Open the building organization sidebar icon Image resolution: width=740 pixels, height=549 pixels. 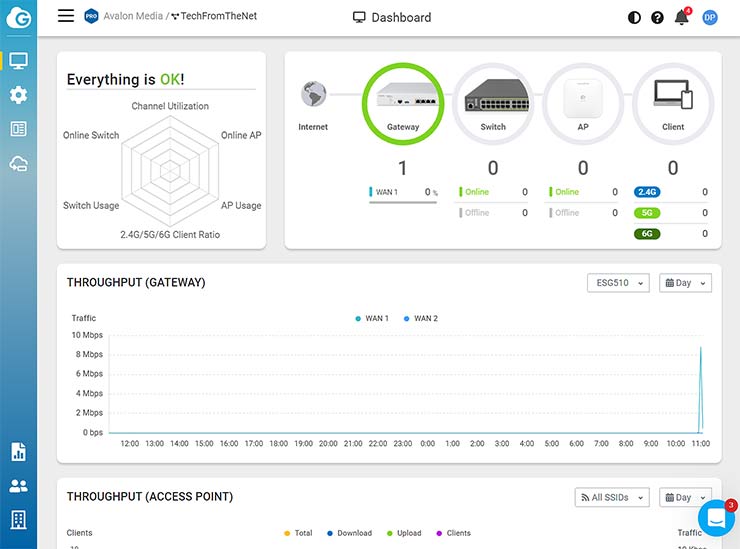[x=18, y=520]
